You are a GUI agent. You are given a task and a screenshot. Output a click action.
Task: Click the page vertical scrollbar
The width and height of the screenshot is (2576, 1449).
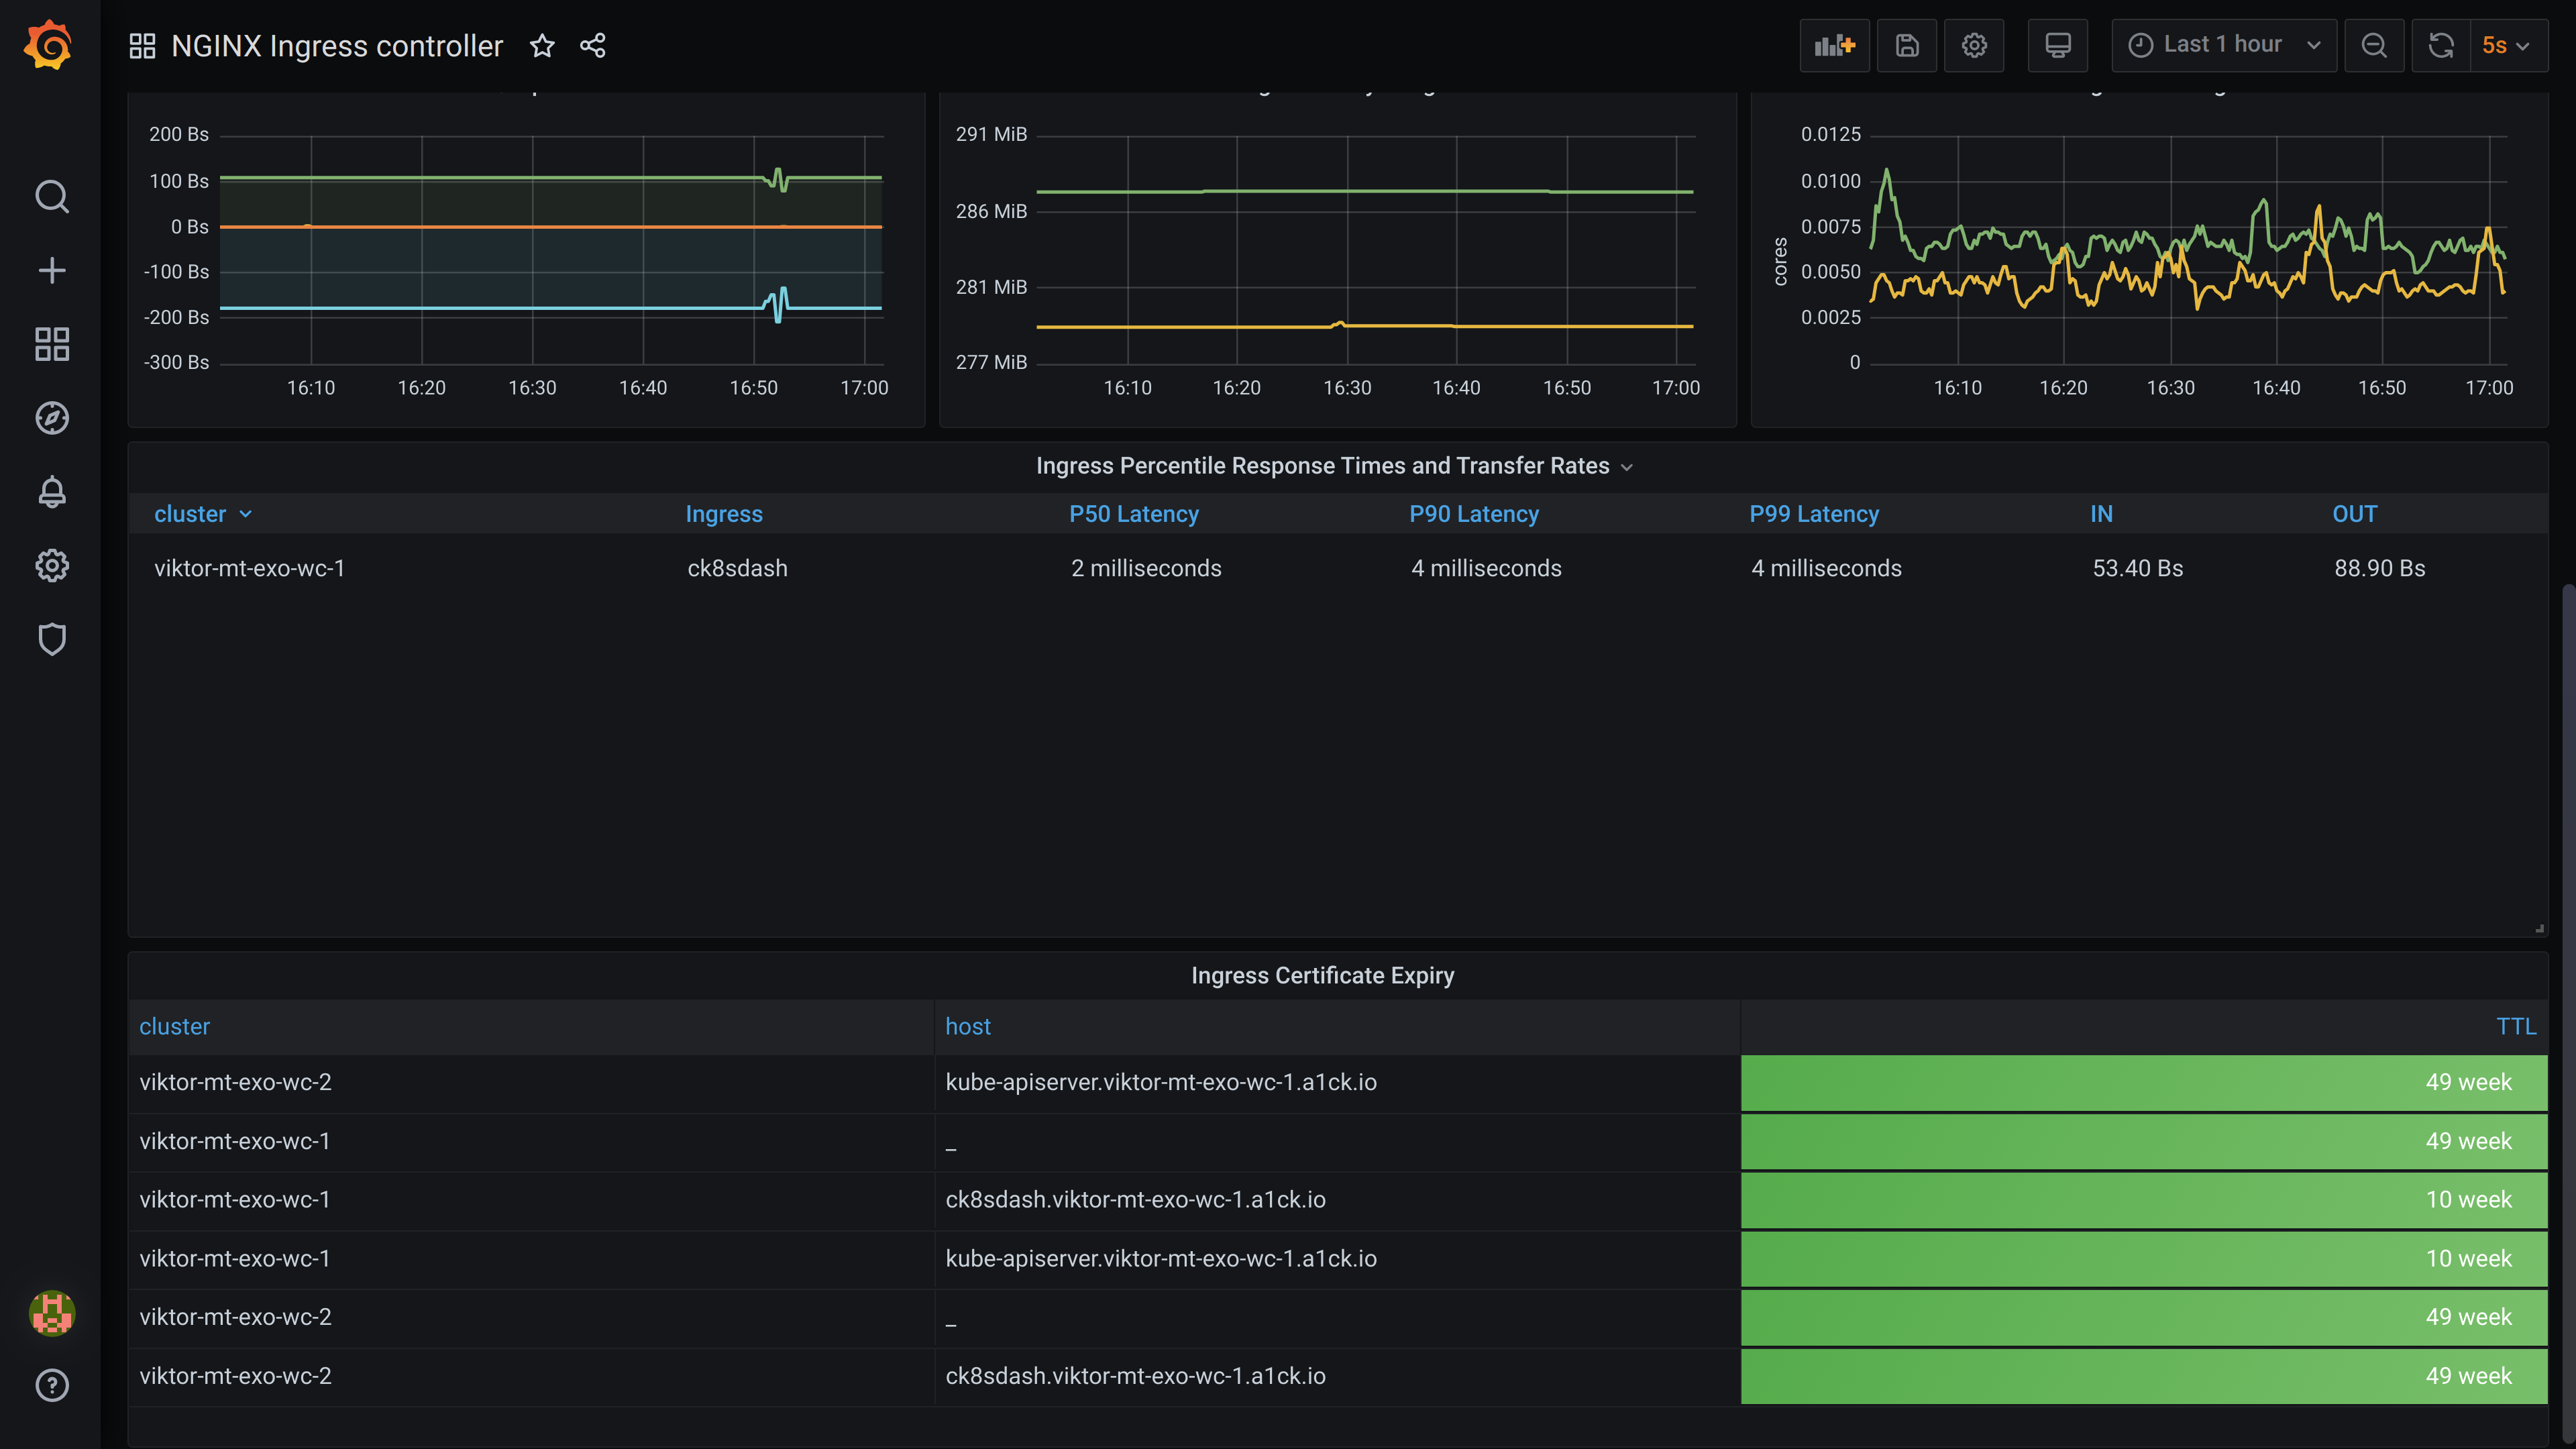[2569, 1014]
